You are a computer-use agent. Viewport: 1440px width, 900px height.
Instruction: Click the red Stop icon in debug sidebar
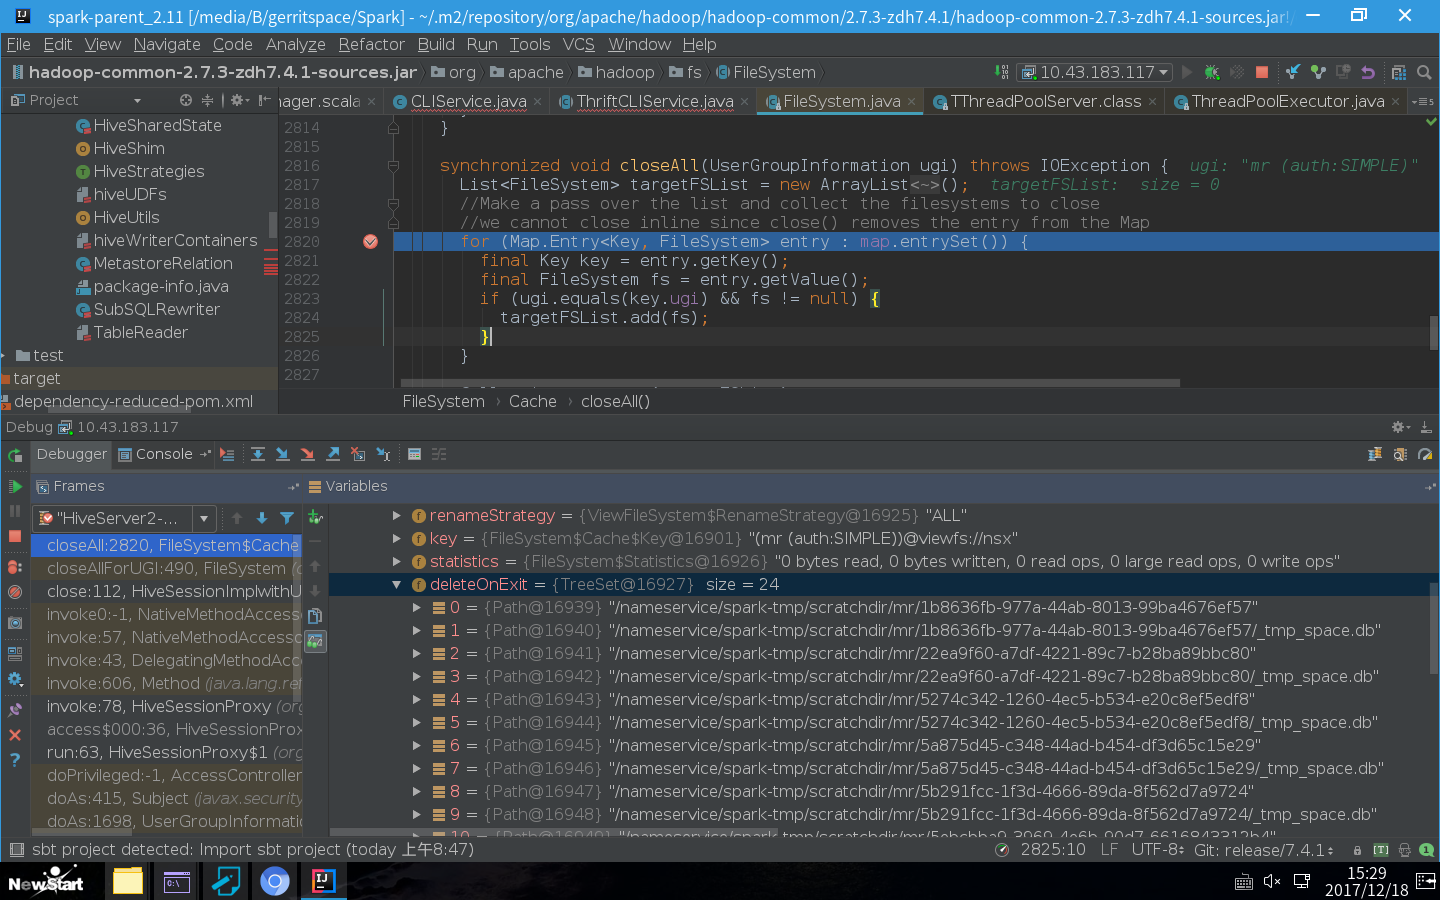click(15, 536)
